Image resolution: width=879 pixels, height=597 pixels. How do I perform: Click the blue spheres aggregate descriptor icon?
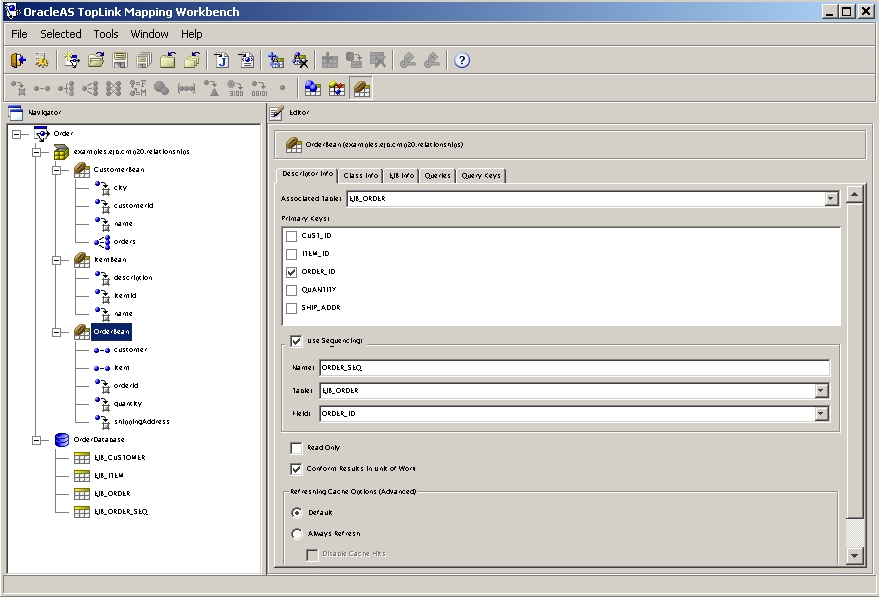313,88
